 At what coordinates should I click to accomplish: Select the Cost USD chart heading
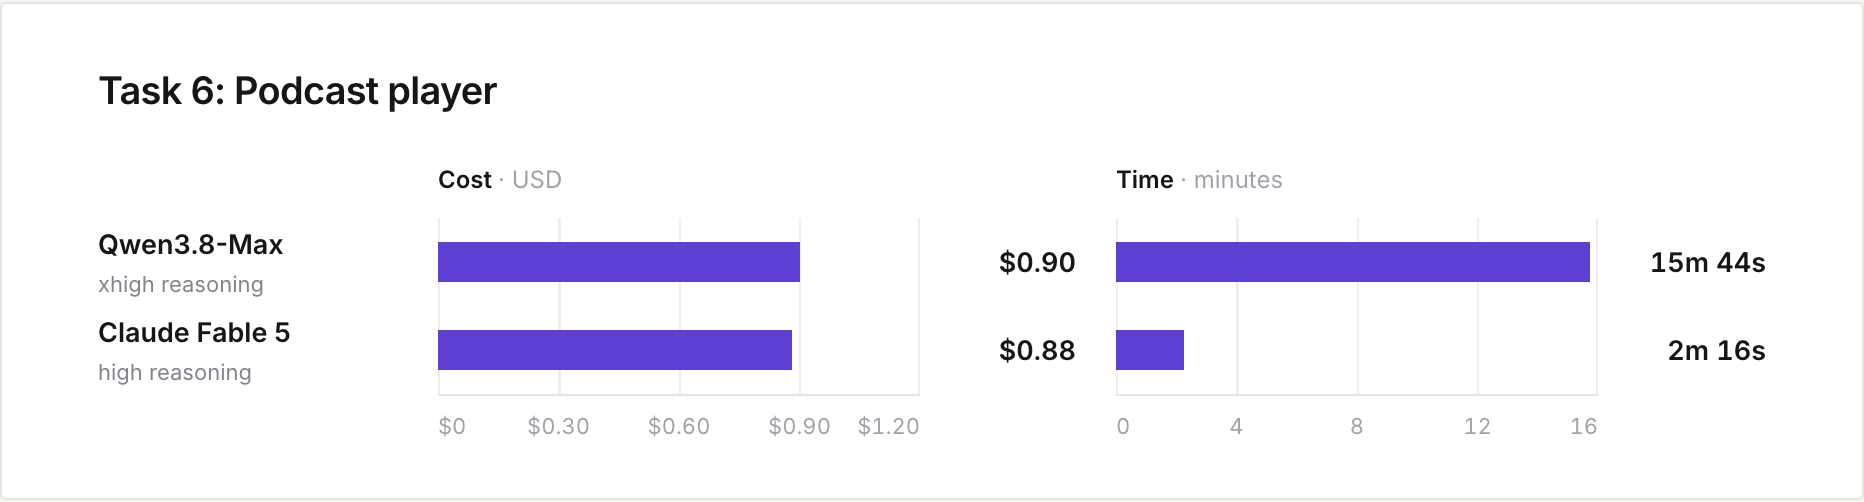tap(500, 180)
